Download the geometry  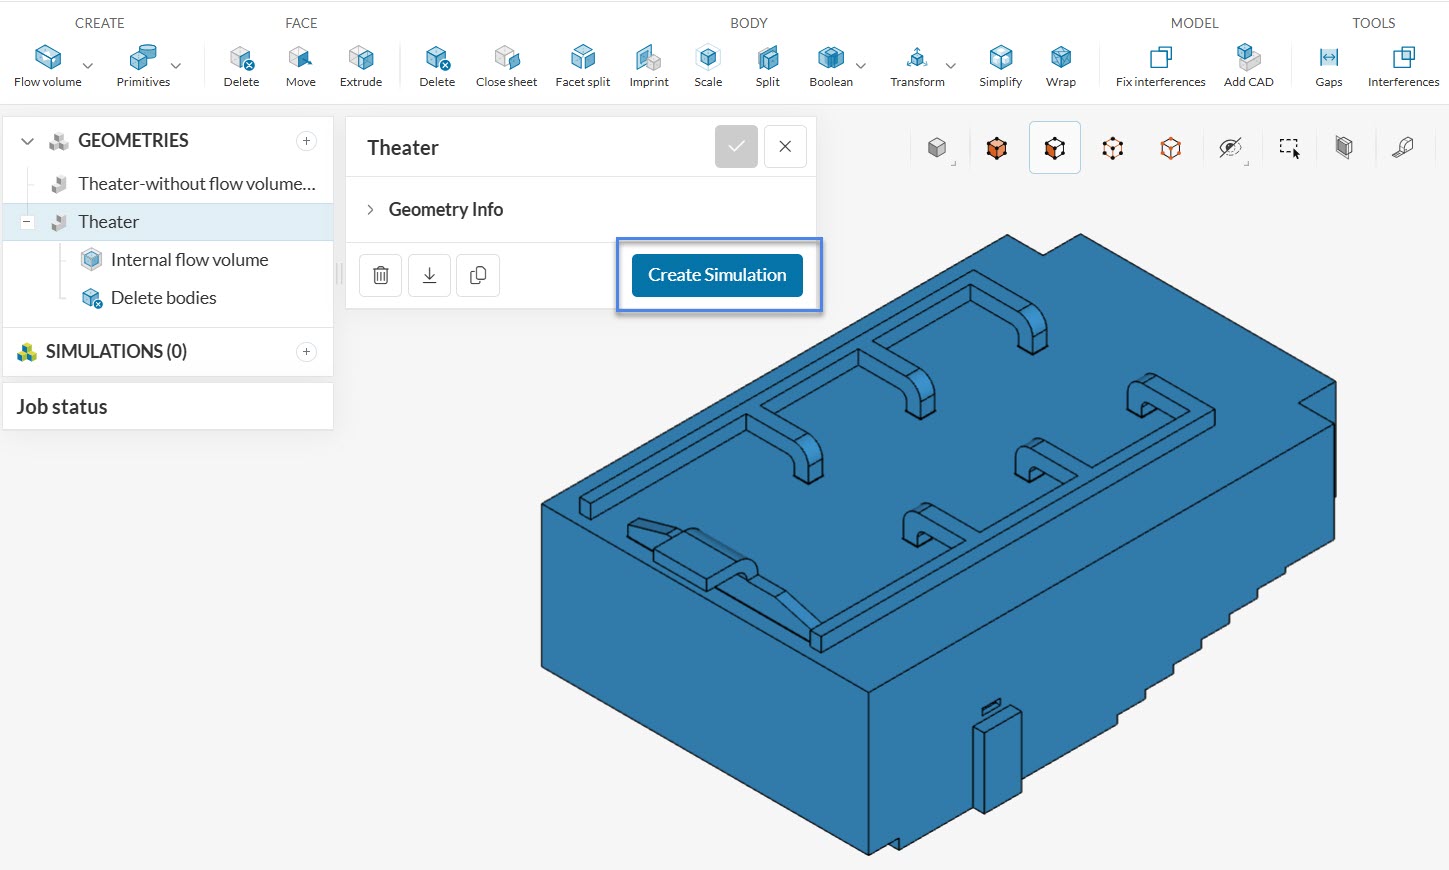click(x=429, y=275)
